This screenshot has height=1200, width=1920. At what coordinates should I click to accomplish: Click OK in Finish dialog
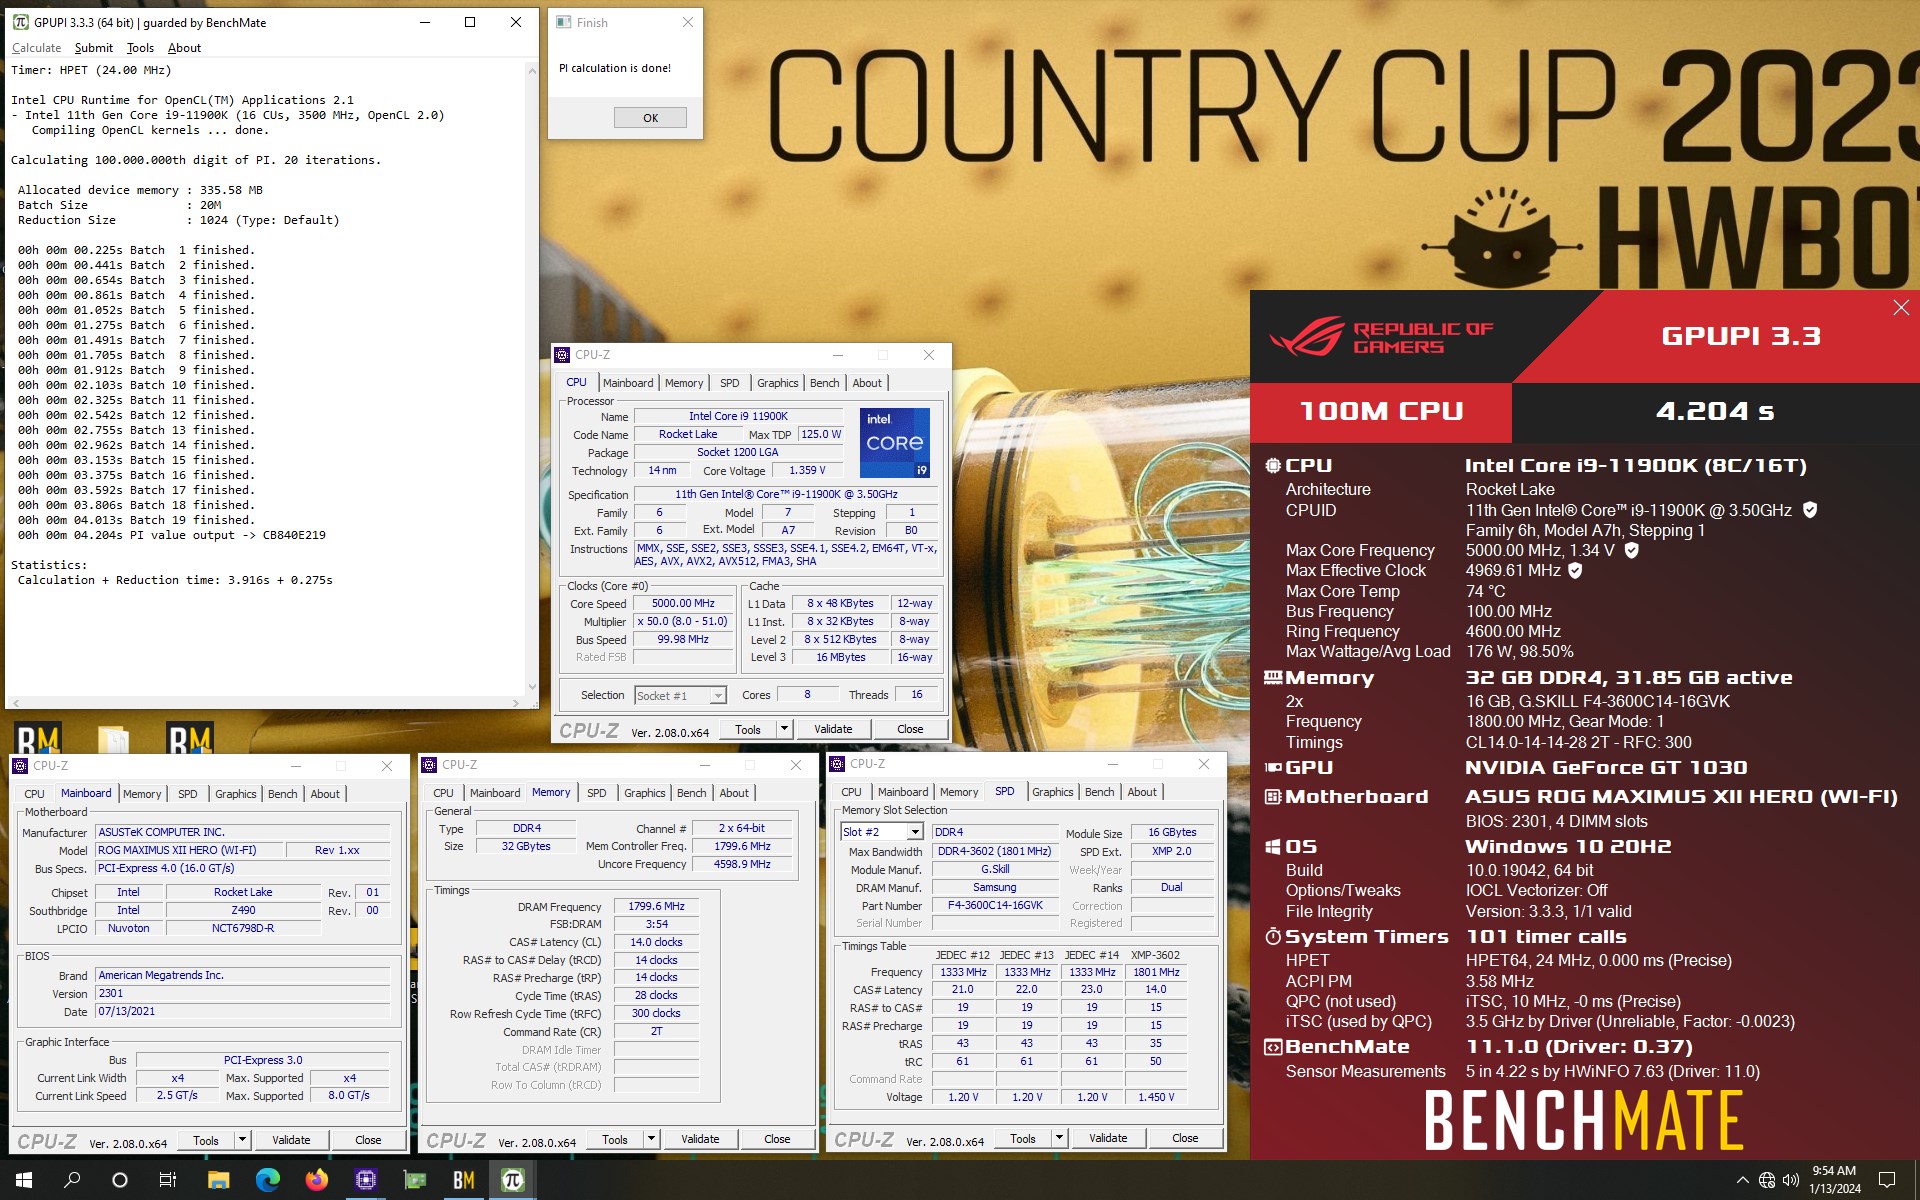[650, 117]
